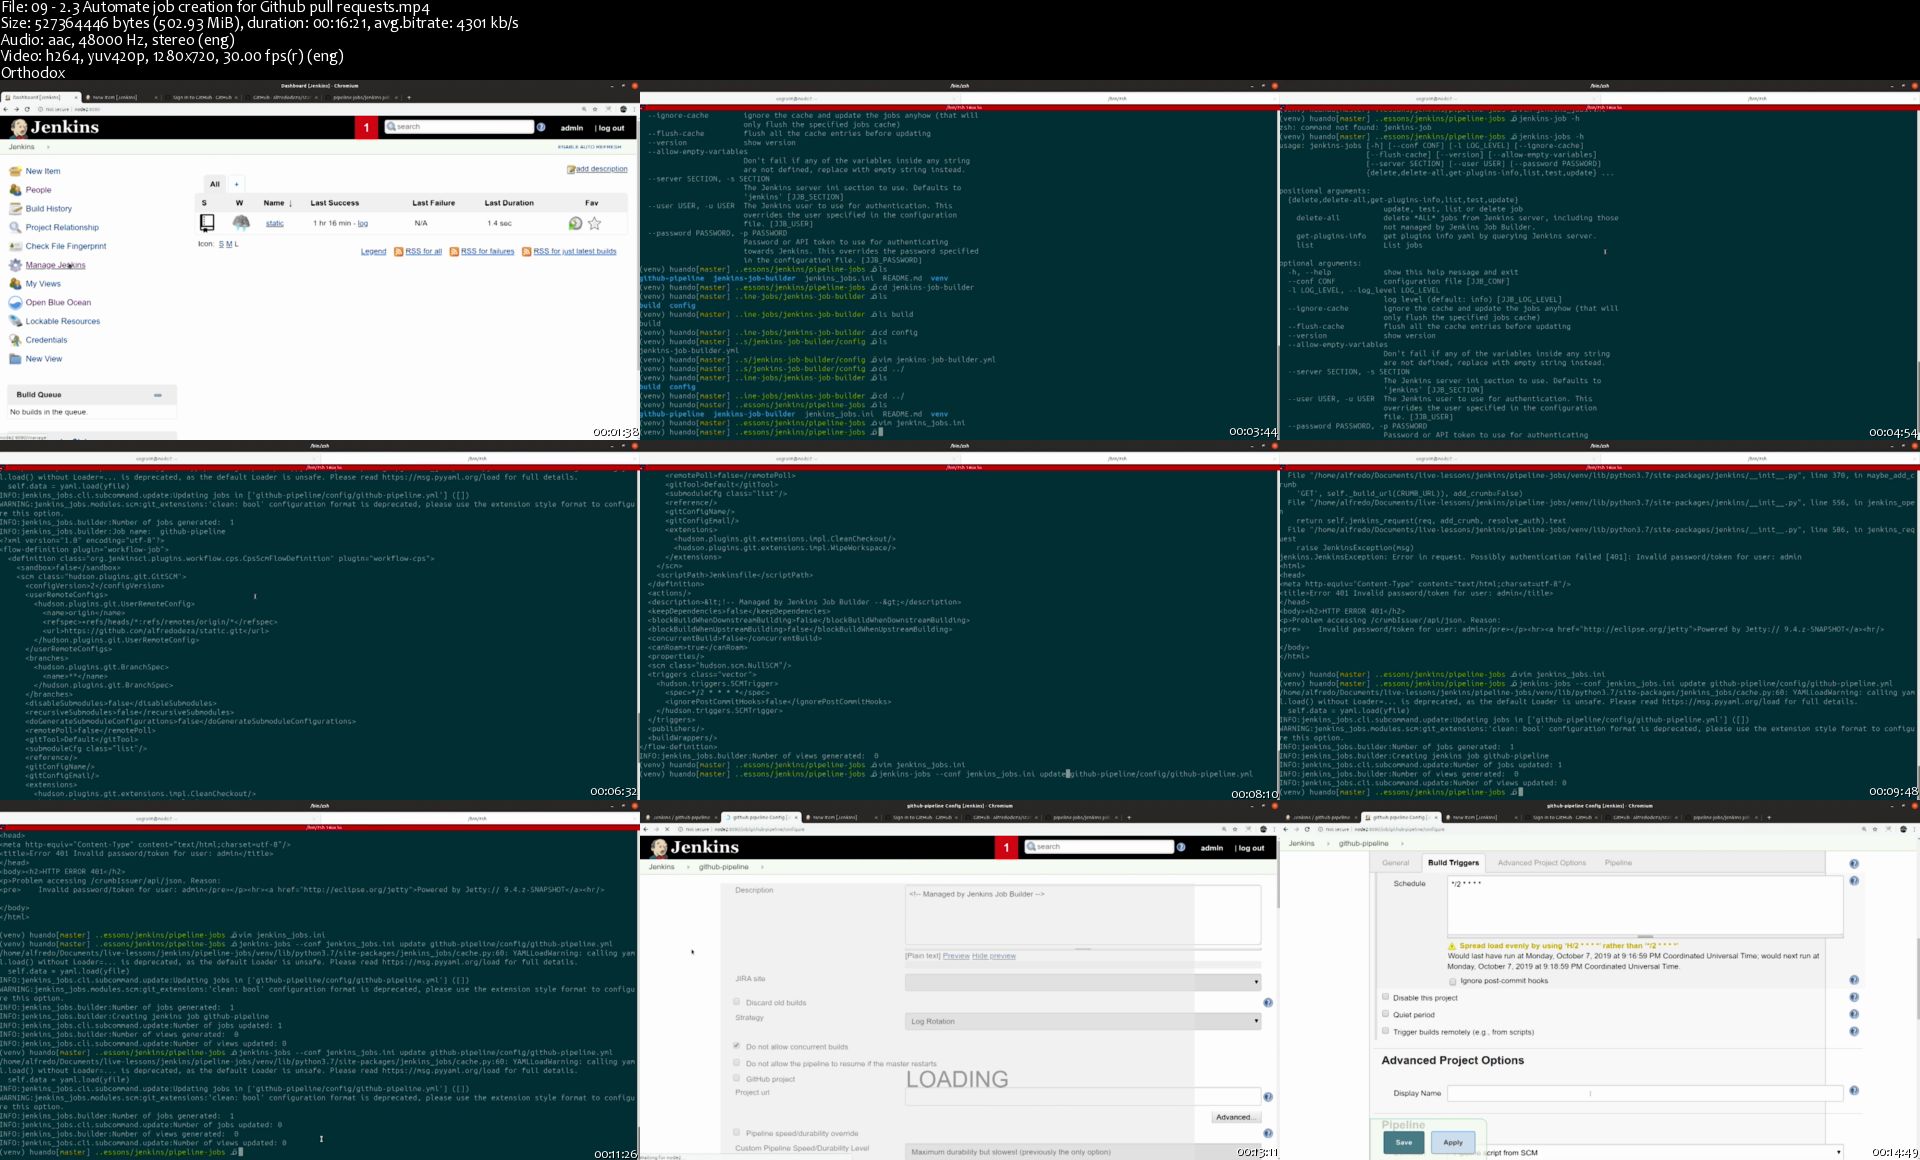Open Build History icon in Dashboard sidebar
Screen dimensions: 1920x1160
coord(15,208)
